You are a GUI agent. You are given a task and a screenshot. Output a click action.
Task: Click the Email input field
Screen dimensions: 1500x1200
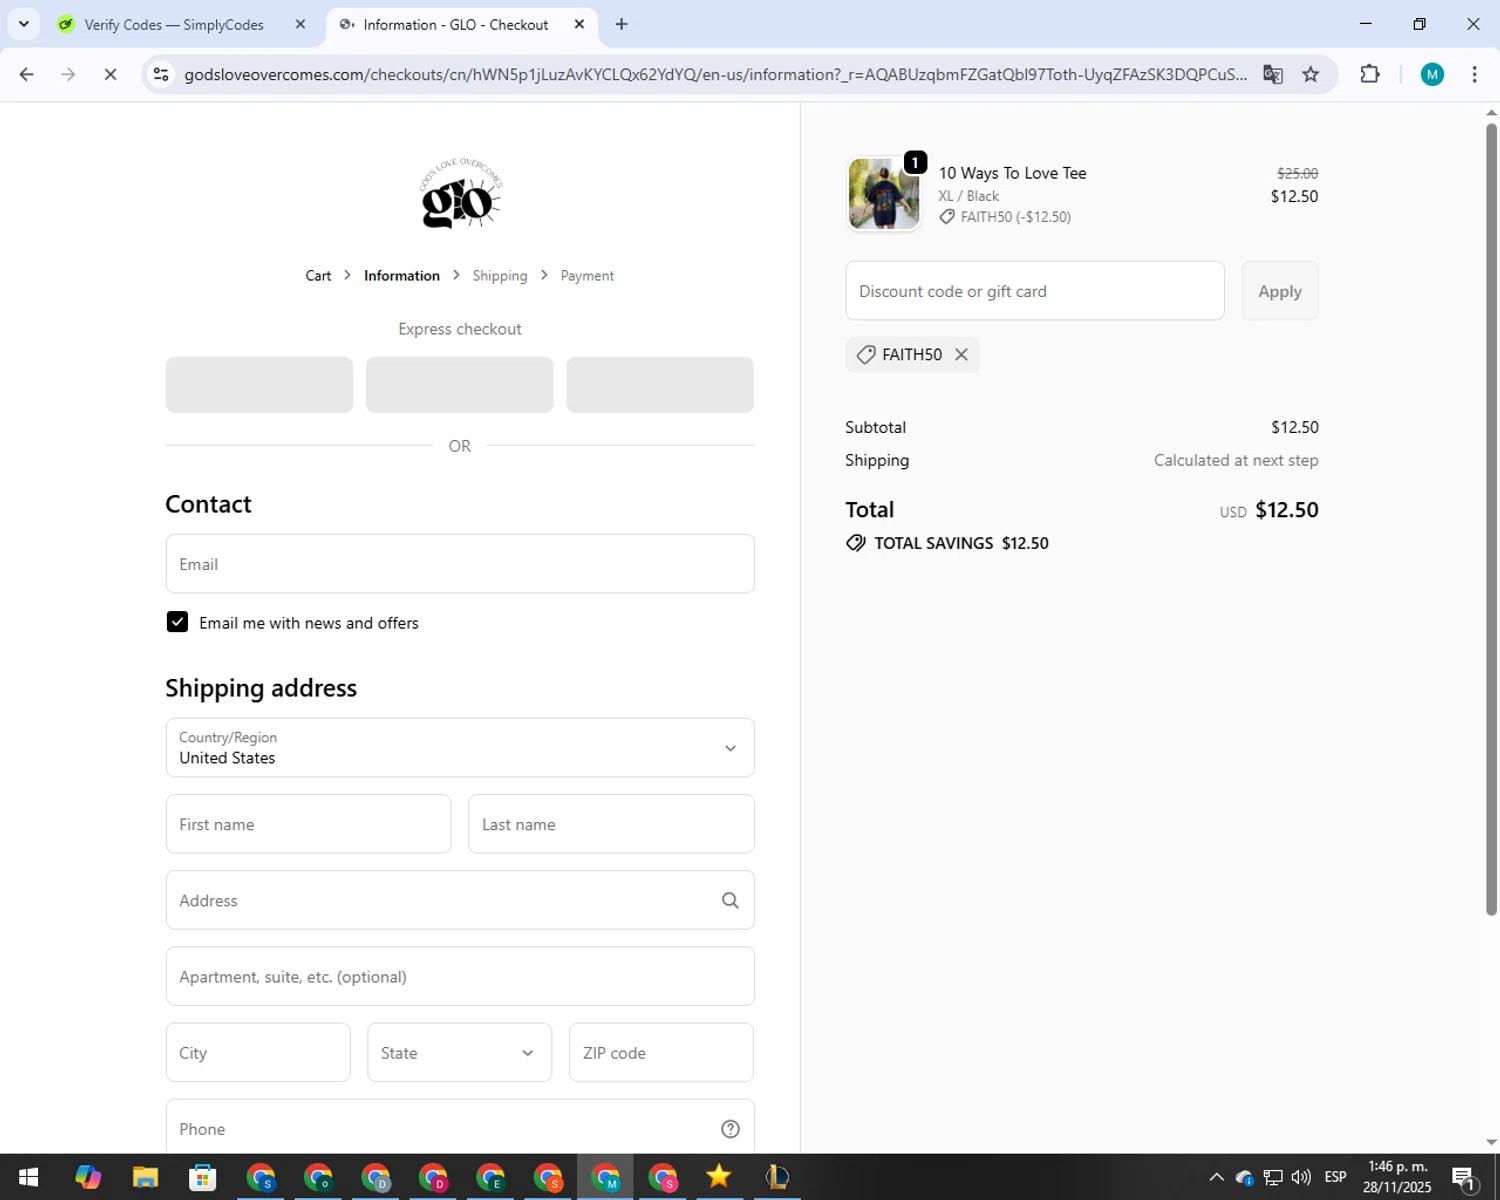(460, 564)
